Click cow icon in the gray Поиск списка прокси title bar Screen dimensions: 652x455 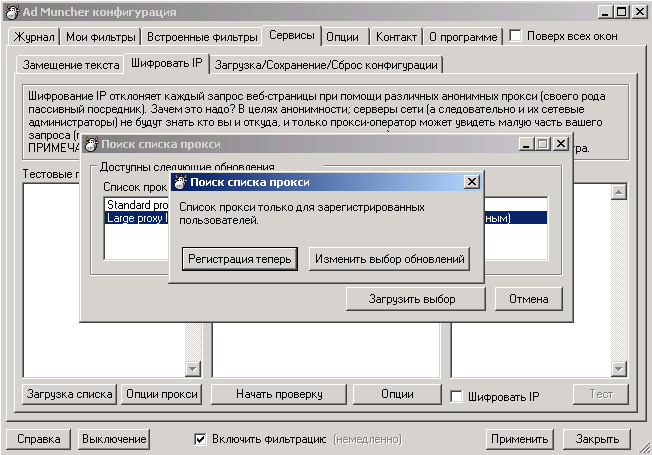91,144
